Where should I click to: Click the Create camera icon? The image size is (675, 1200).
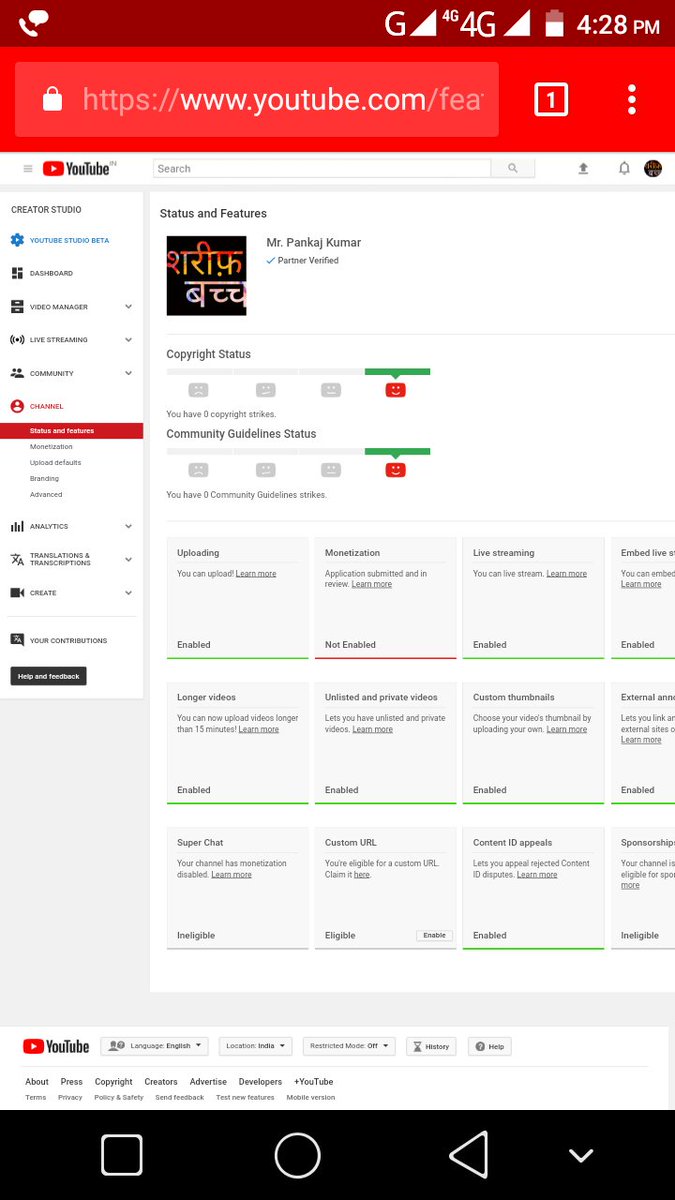tap(17, 593)
